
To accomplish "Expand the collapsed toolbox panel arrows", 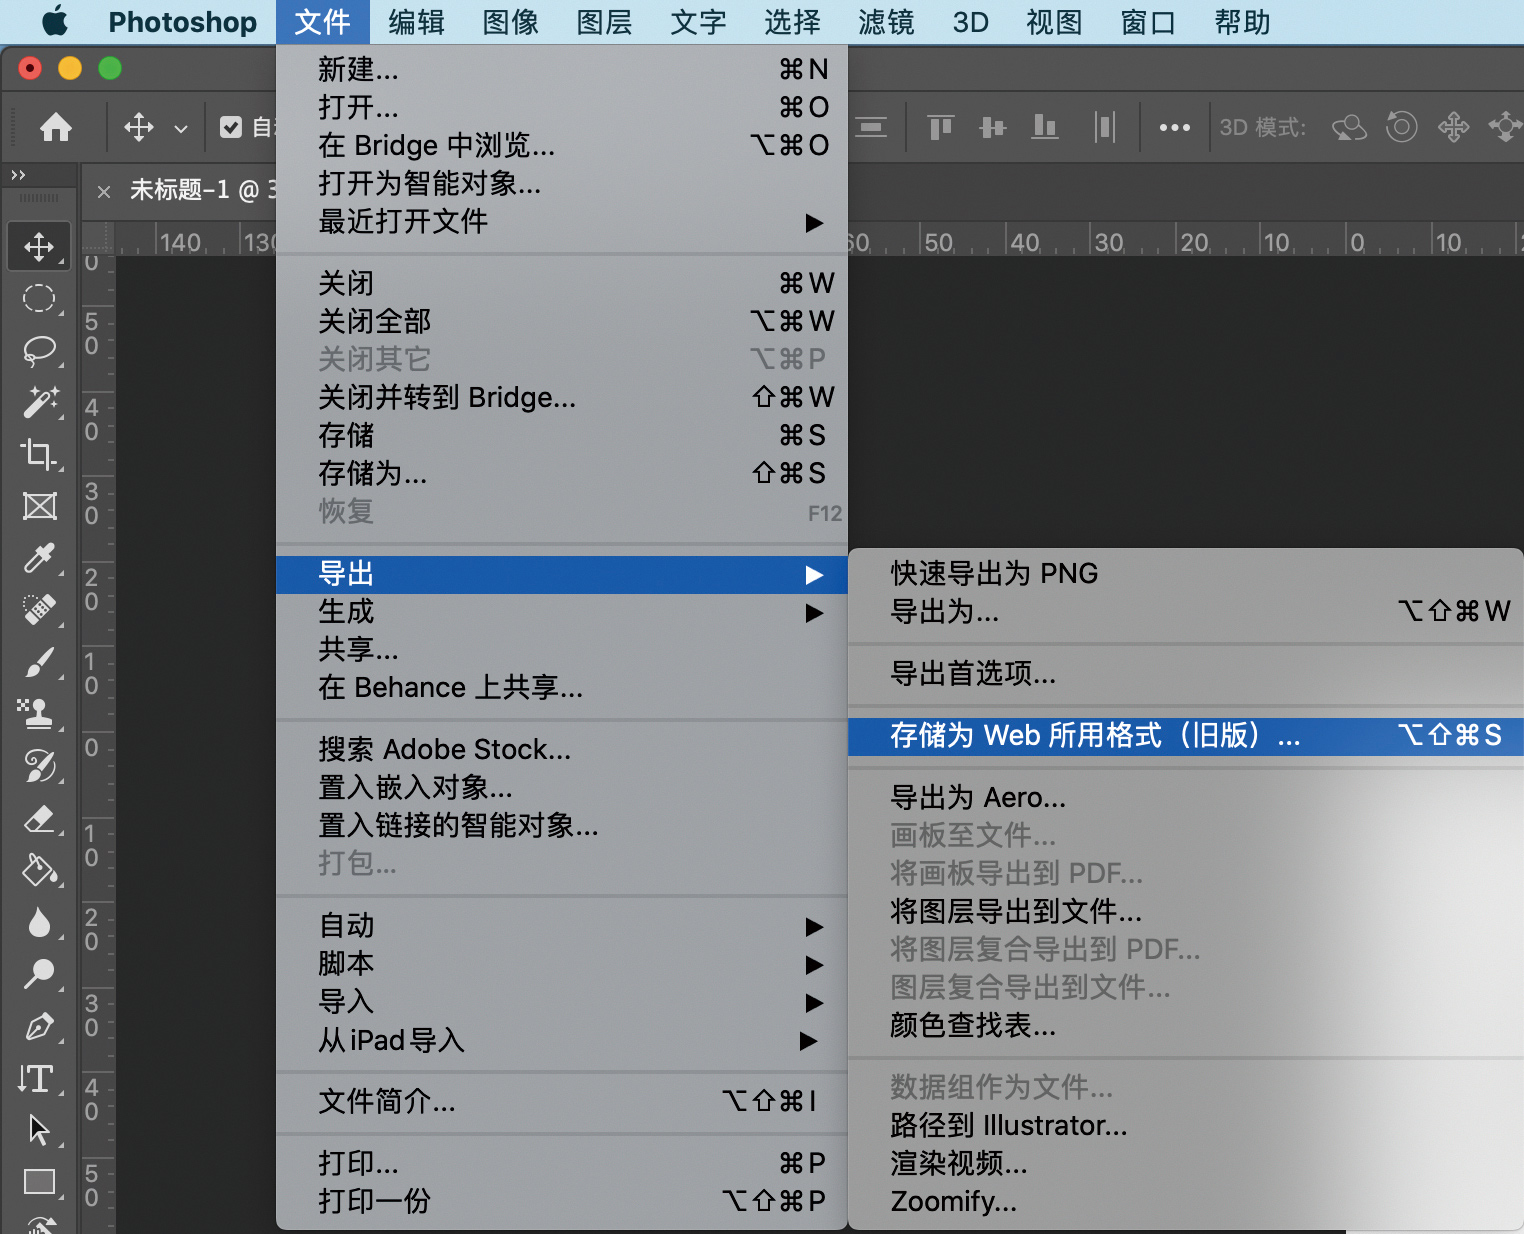I will coord(18,175).
